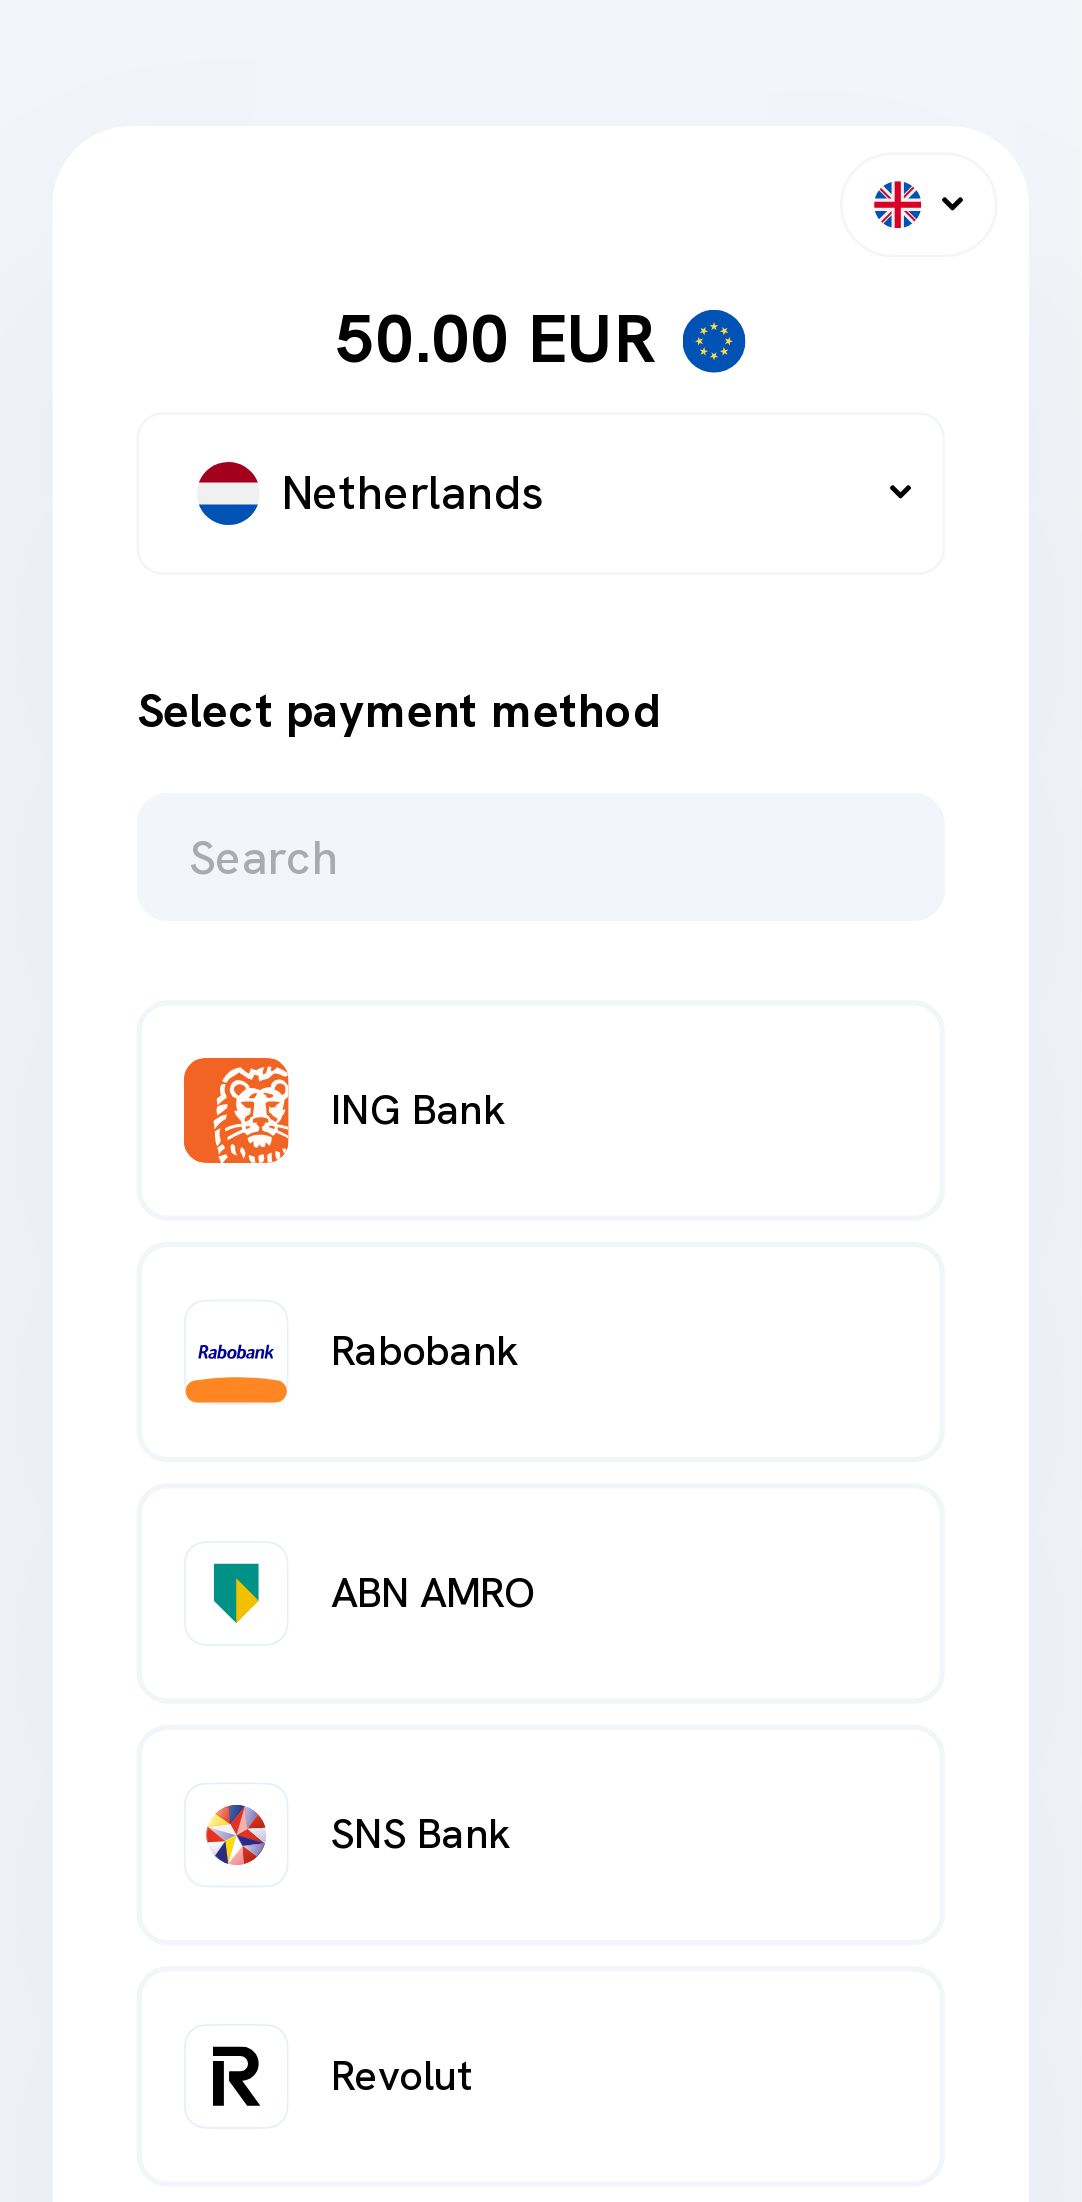Image resolution: width=1082 pixels, height=2202 pixels.
Task: Click the EU flag currency icon
Action: [713, 341]
